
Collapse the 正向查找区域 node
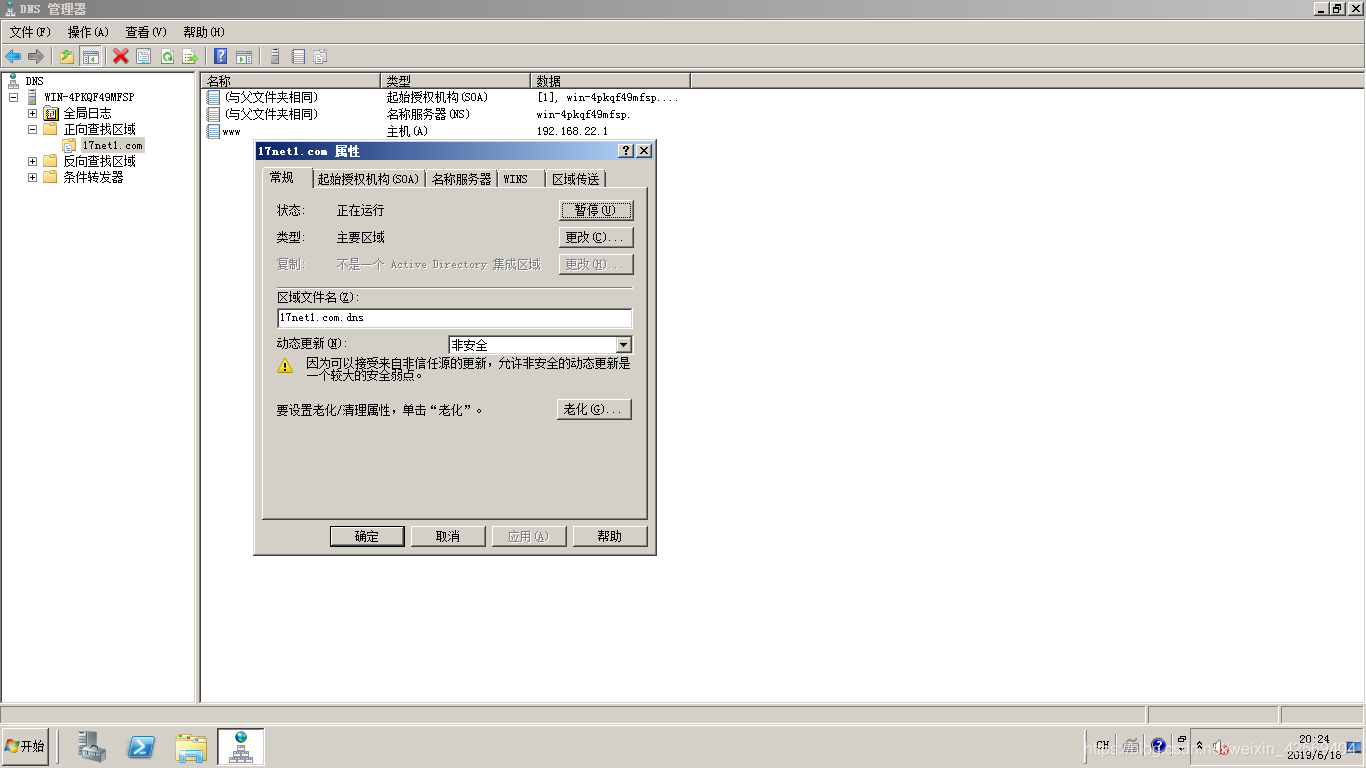pyautogui.click(x=32, y=129)
